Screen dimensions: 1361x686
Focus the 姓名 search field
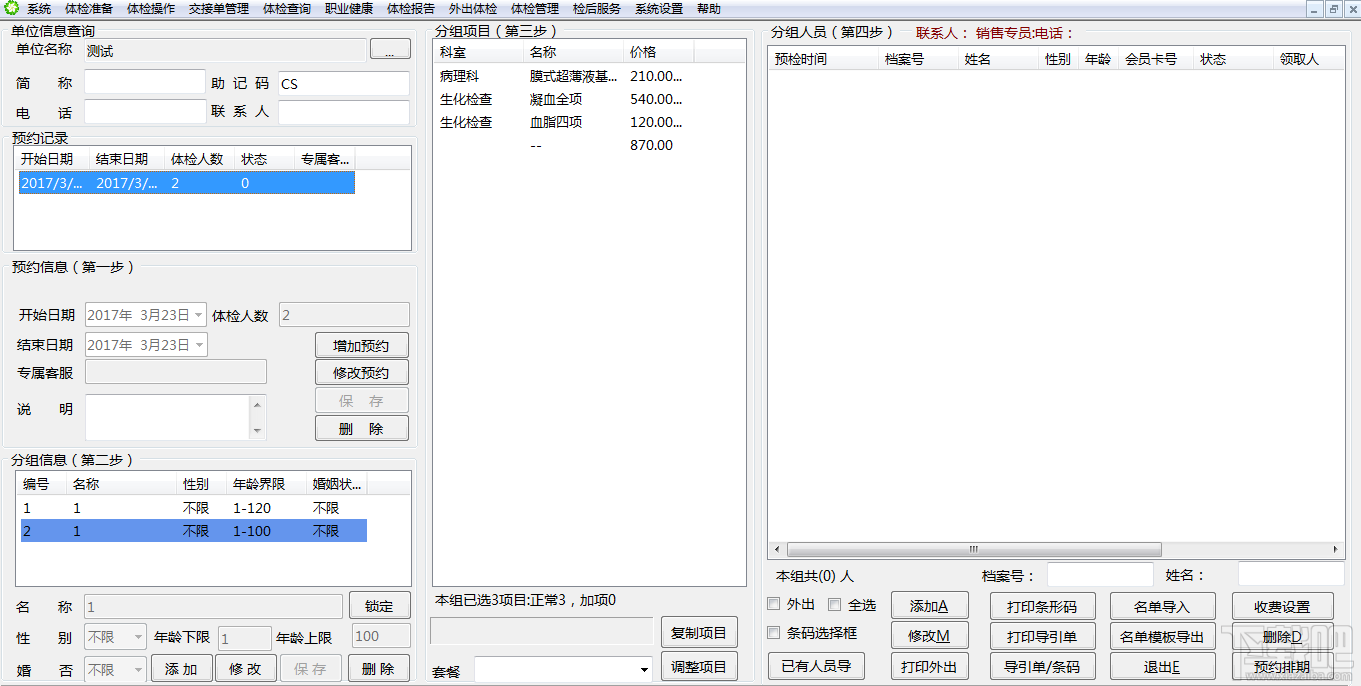[x=1291, y=574]
